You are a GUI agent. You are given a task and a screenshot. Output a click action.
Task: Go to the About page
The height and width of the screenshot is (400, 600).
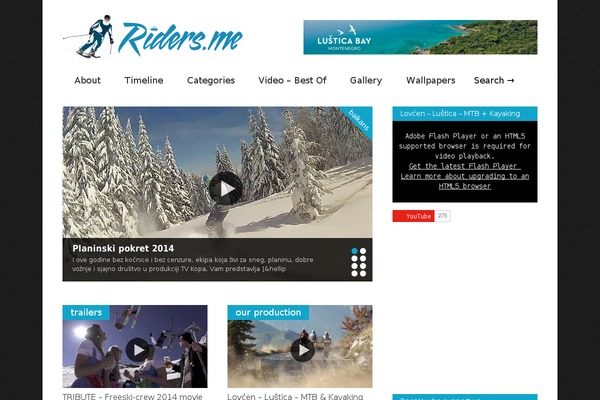88,80
